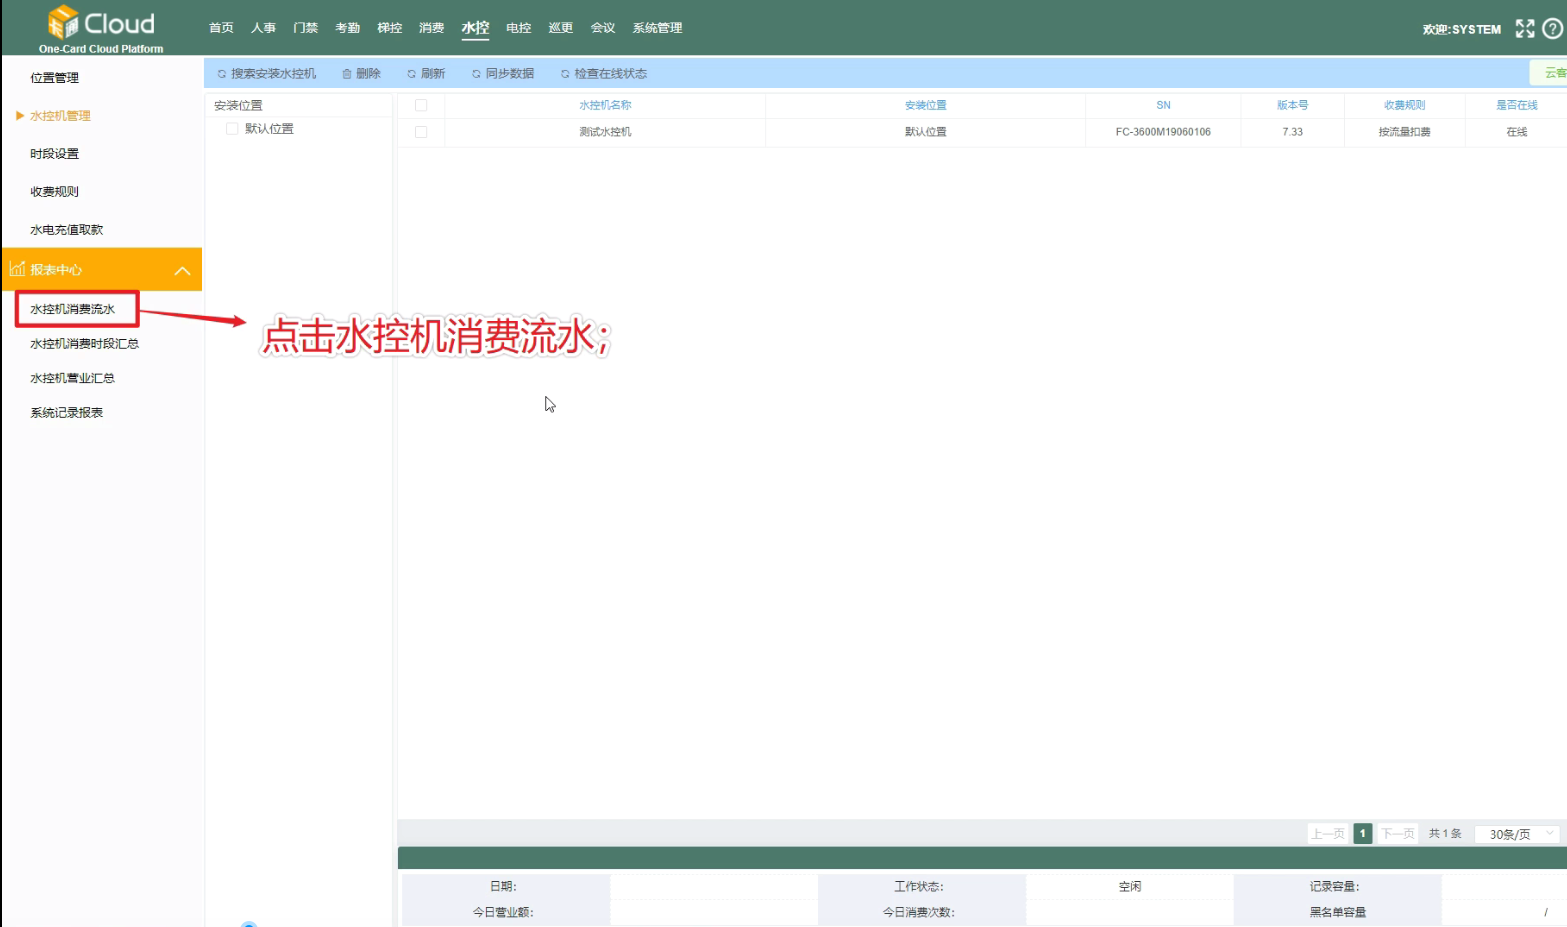The image size is (1567, 927).
Task: Open 系统管理 in the top menu
Action: click(657, 28)
